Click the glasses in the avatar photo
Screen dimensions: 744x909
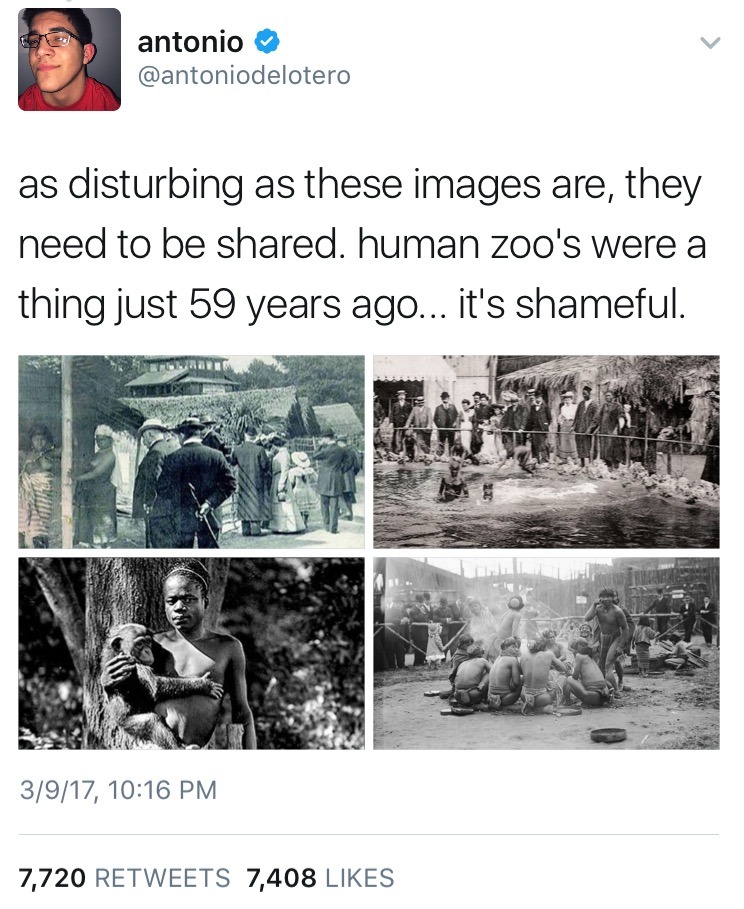coord(51,39)
